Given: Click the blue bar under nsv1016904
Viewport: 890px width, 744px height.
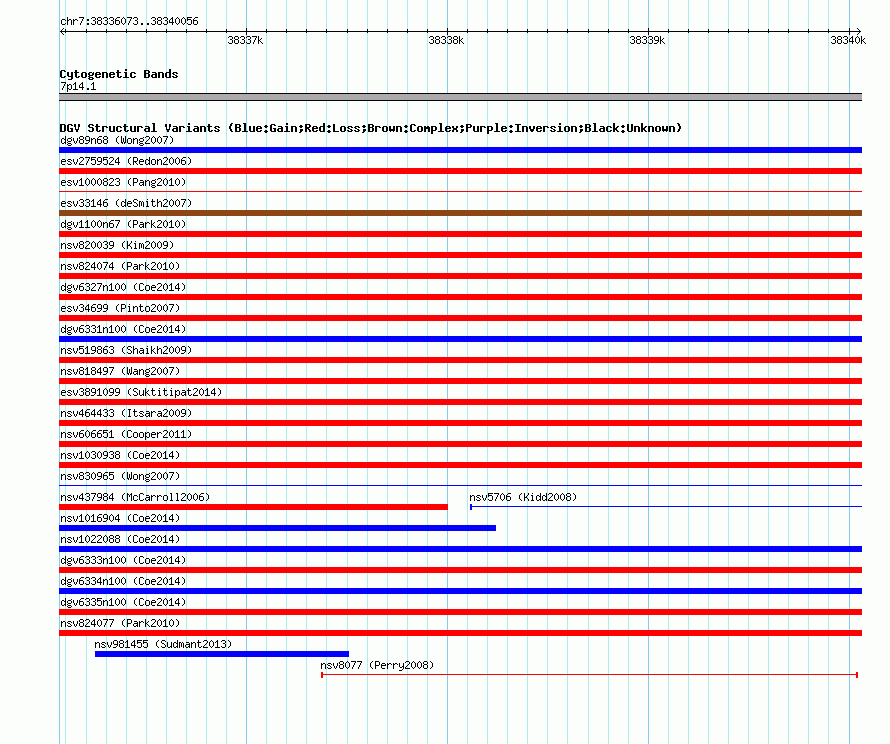Looking at the screenshot, I should click(x=278, y=528).
